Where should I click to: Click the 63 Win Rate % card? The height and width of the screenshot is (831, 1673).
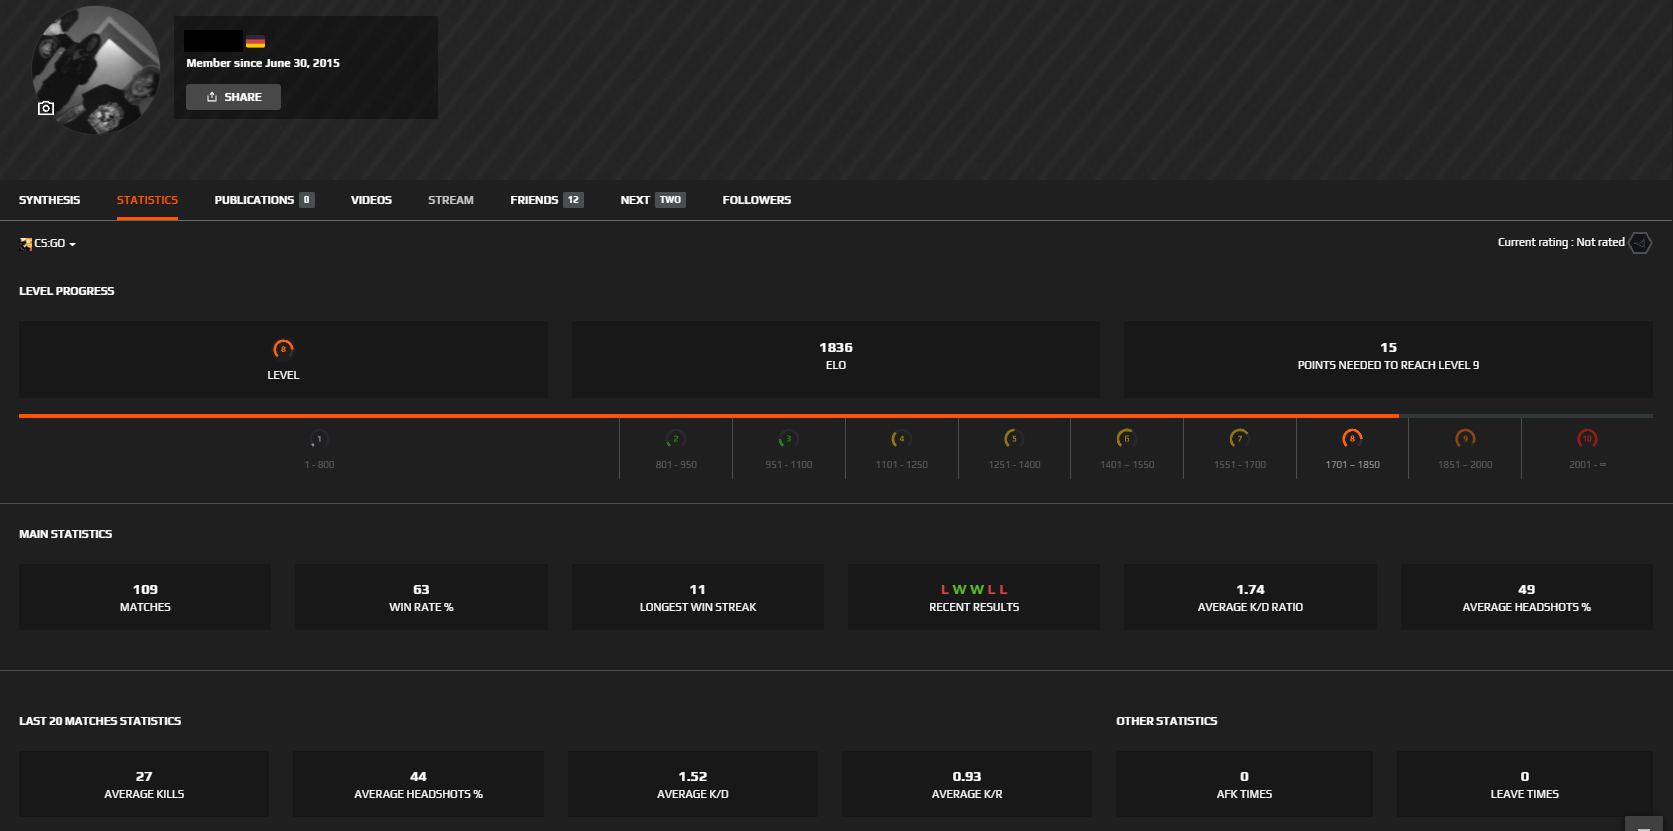click(421, 597)
